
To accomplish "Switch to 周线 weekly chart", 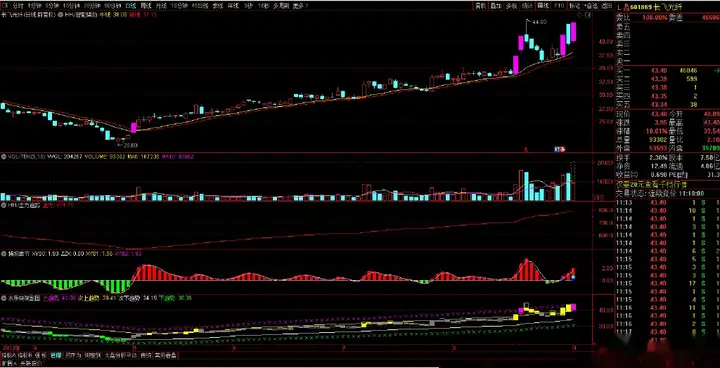I will (x=146, y=6).
